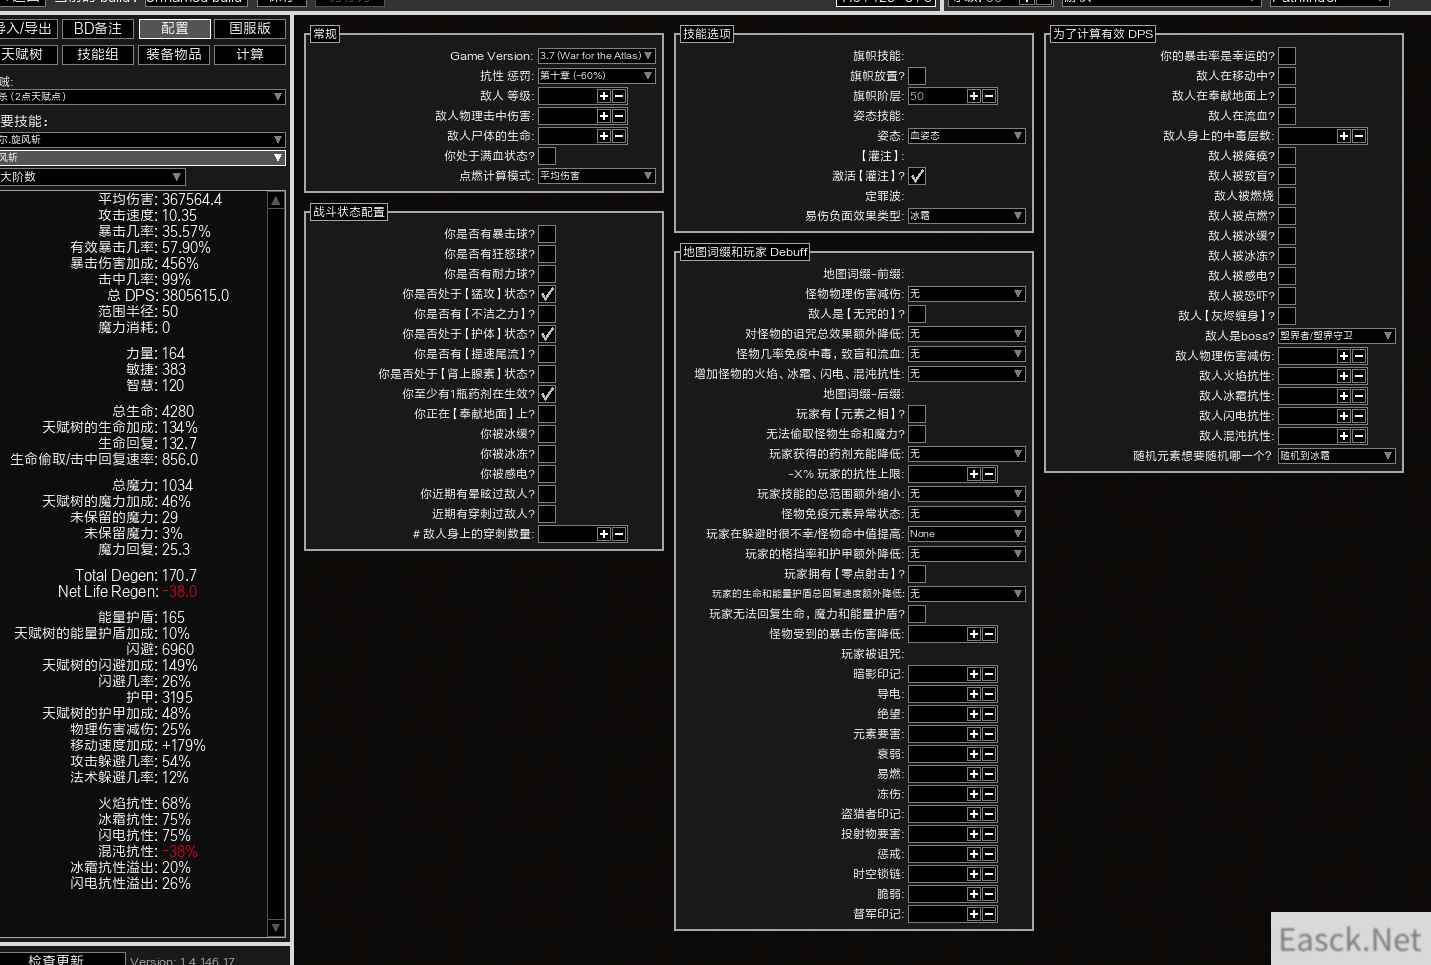
Task: Click minus for 敌人身上的穿刺数量
Action: 619,534
